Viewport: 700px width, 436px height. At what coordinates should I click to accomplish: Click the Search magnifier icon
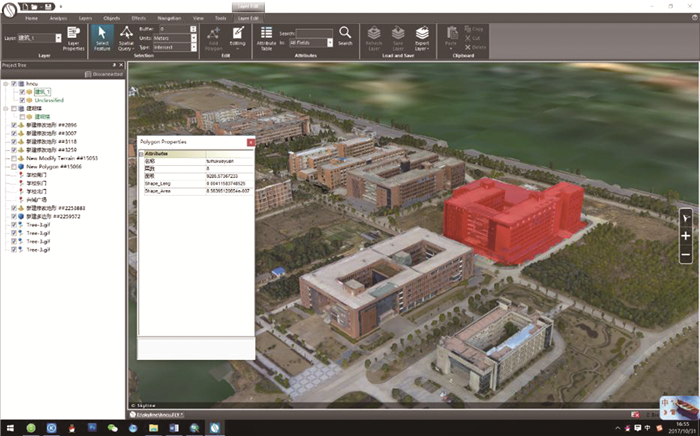[x=345, y=37]
